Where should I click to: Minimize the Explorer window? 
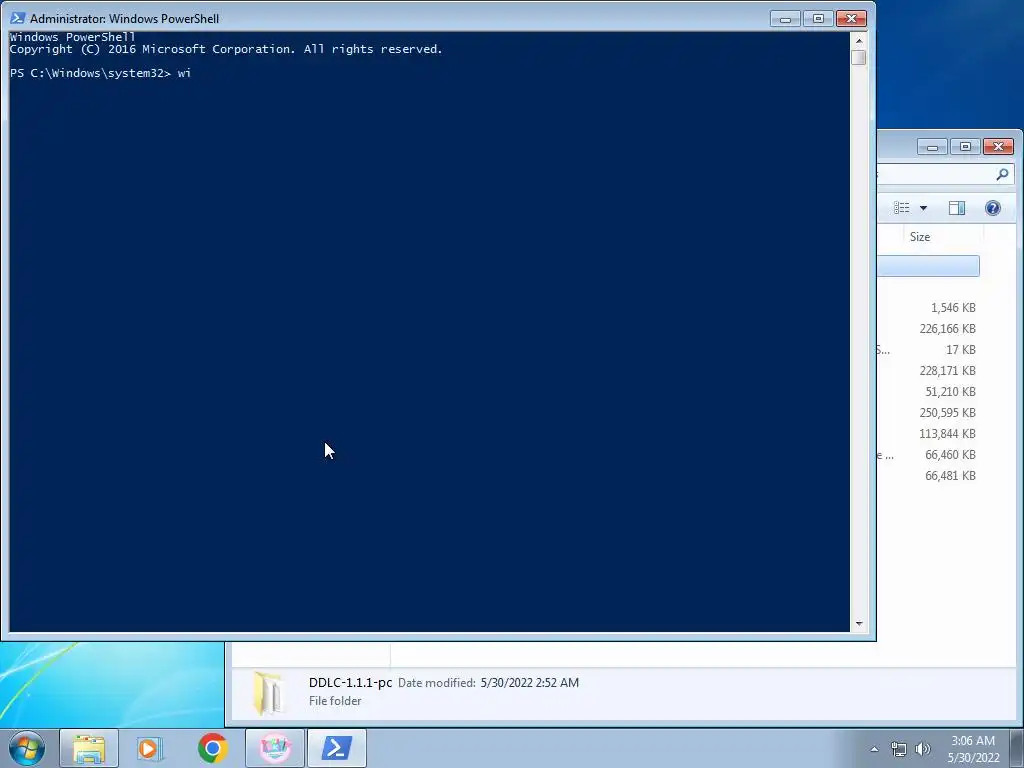(x=932, y=147)
